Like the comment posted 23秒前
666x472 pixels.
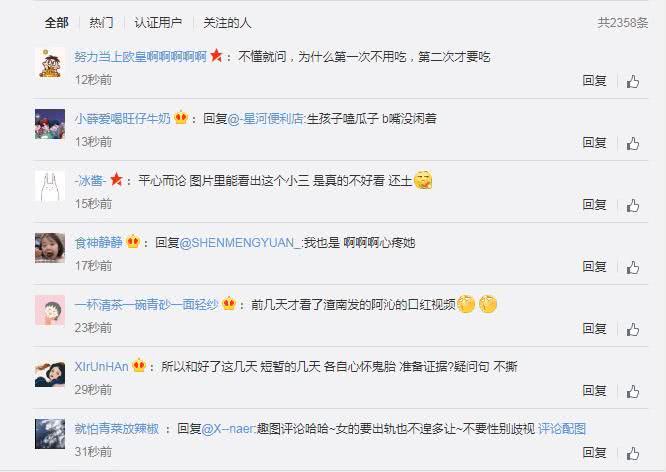633,330
